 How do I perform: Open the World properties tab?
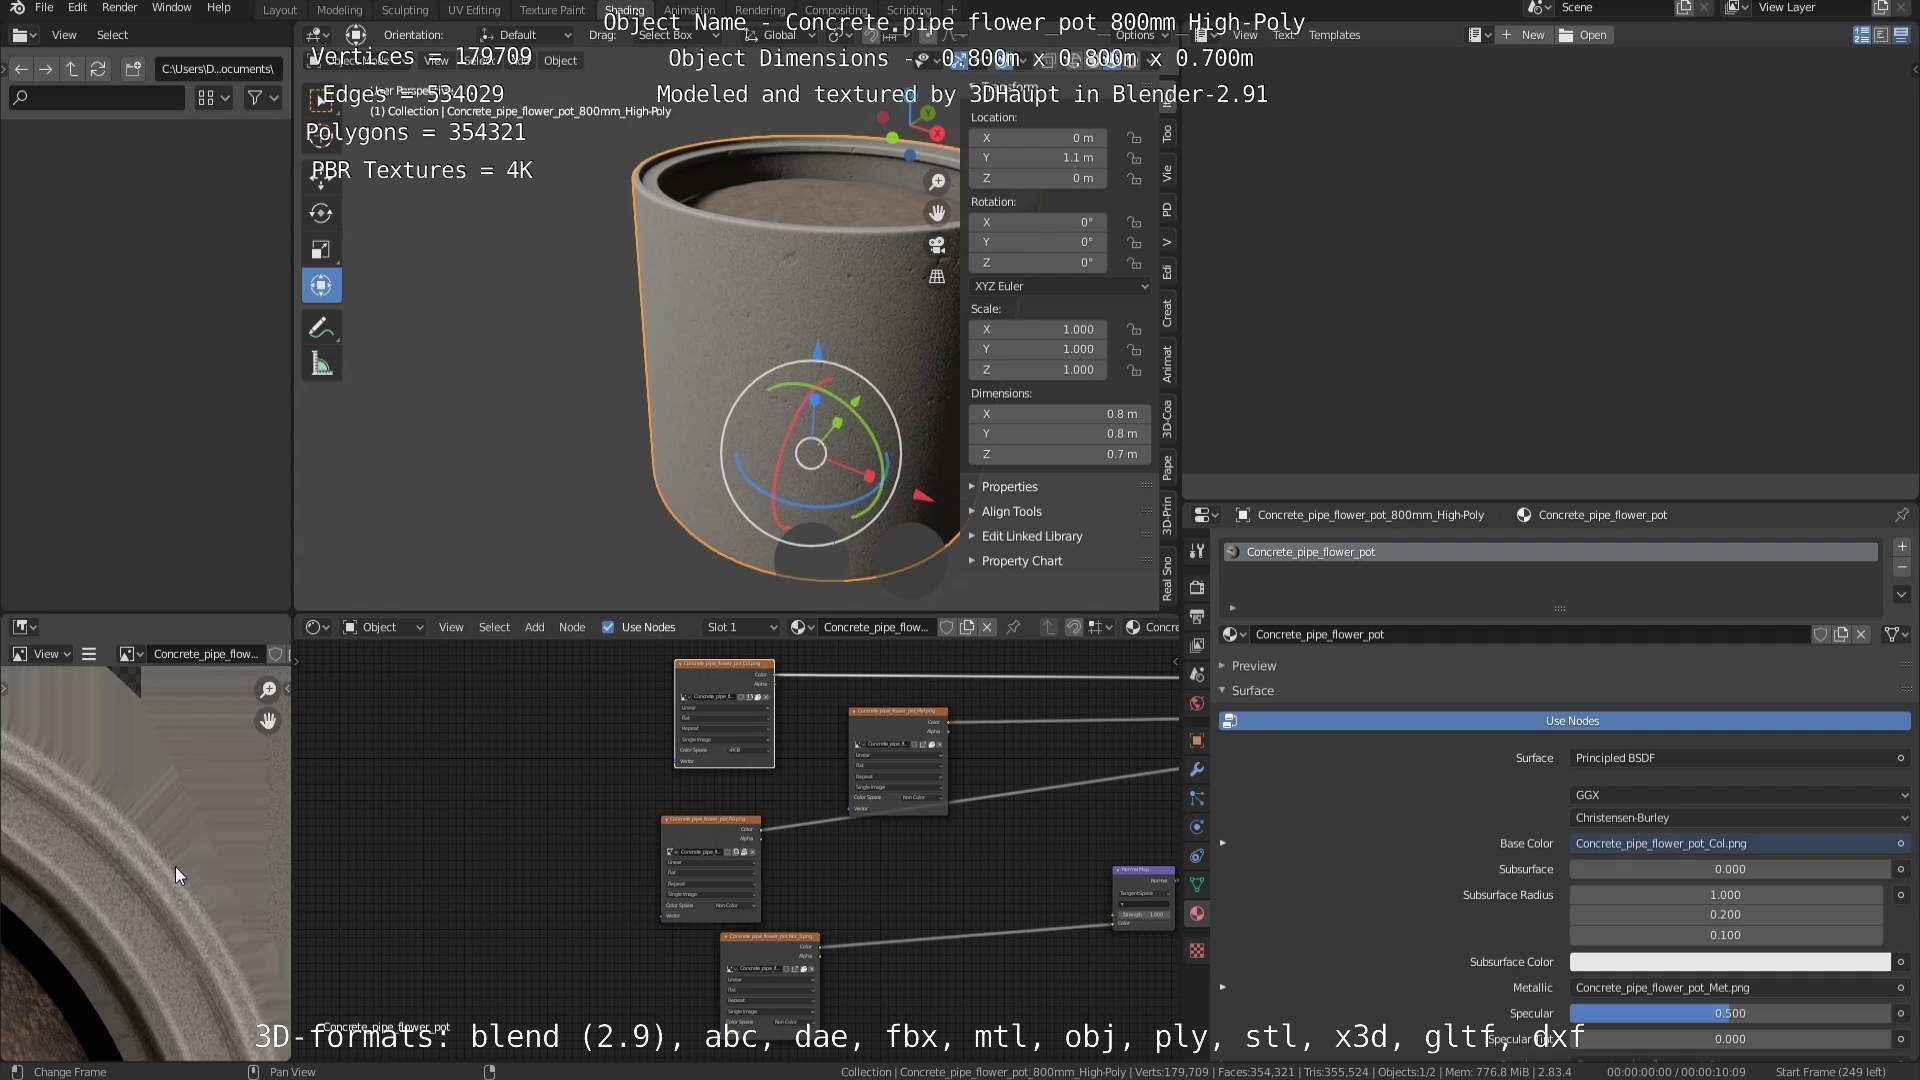(x=1197, y=704)
